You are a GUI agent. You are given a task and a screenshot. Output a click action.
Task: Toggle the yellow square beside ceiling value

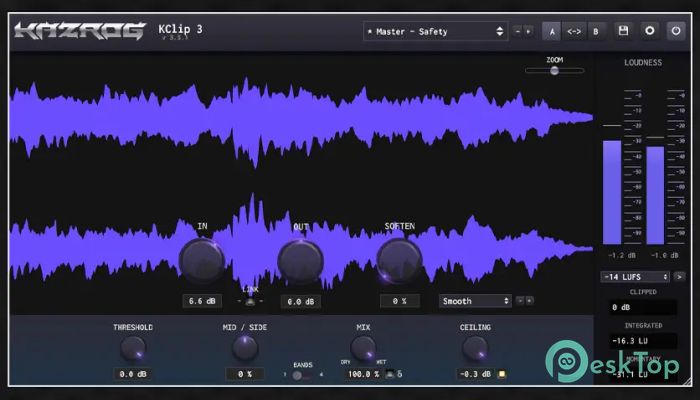(x=501, y=374)
